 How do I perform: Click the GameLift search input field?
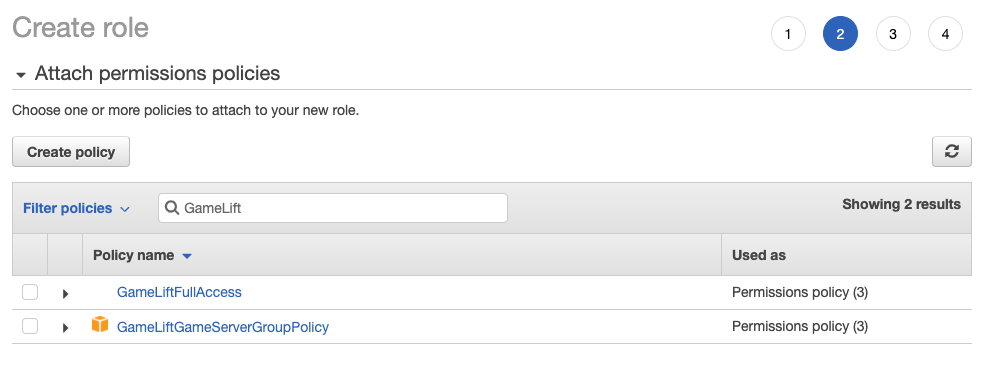pyautogui.click(x=332, y=208)
